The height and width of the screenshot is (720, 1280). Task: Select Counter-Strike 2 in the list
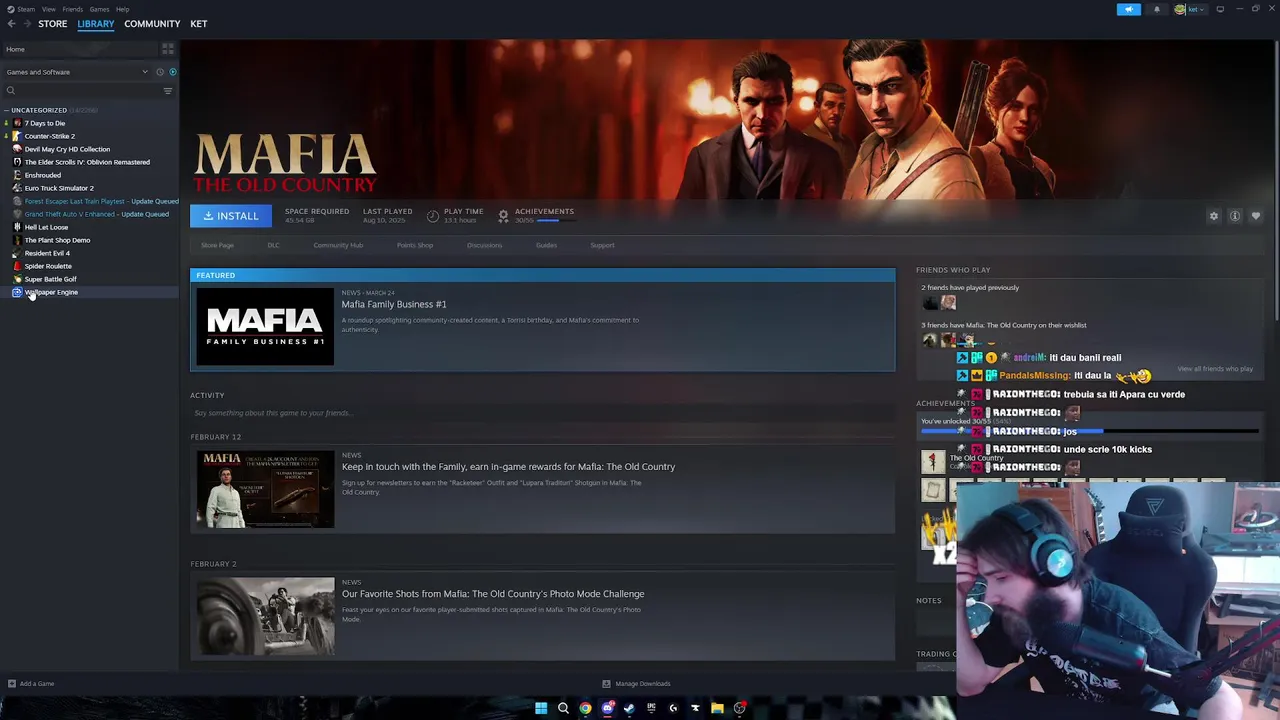coord(50,136)
